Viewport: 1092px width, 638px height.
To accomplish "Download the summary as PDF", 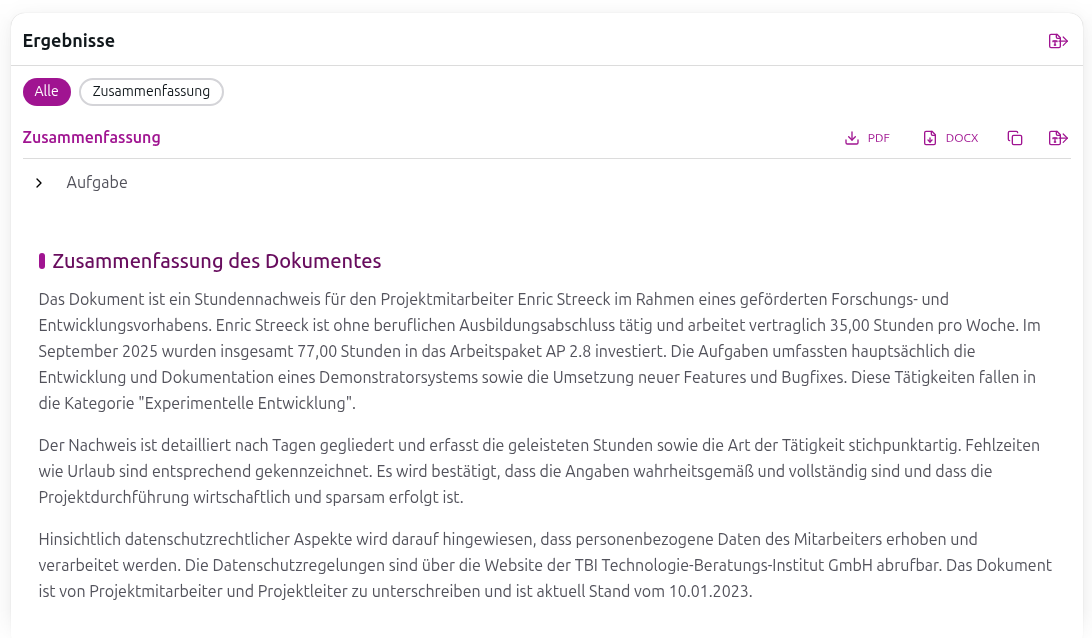I will click(x=867, y=137).
